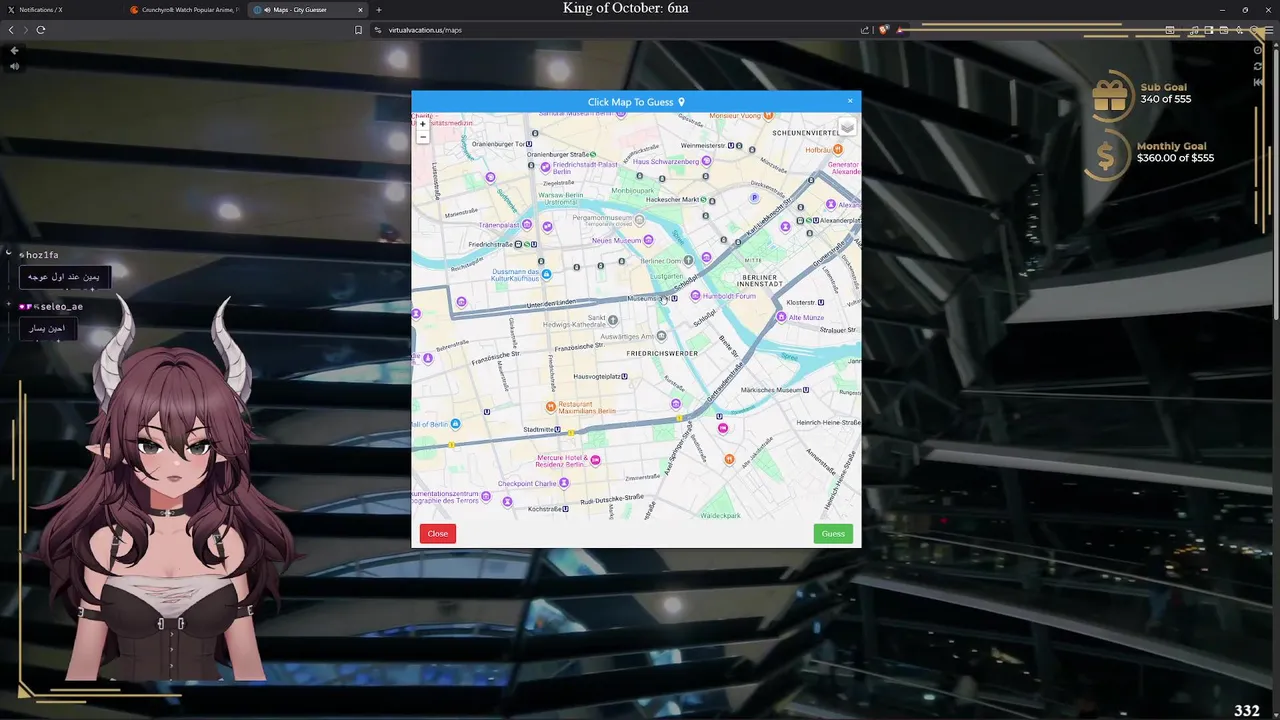Select the Hofbräu restaurant pin
The image size is (1280, 720).
point(838,150)
